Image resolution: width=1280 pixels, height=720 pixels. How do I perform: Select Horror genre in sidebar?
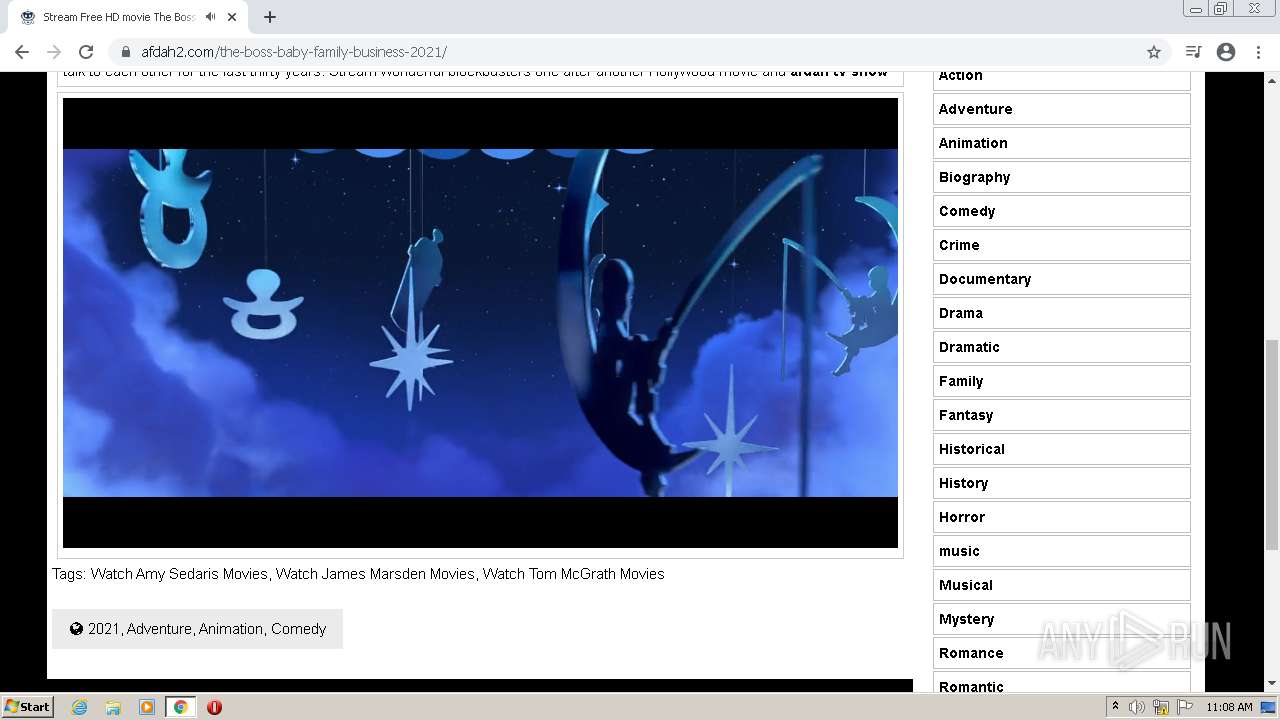tap(1062, 517)
